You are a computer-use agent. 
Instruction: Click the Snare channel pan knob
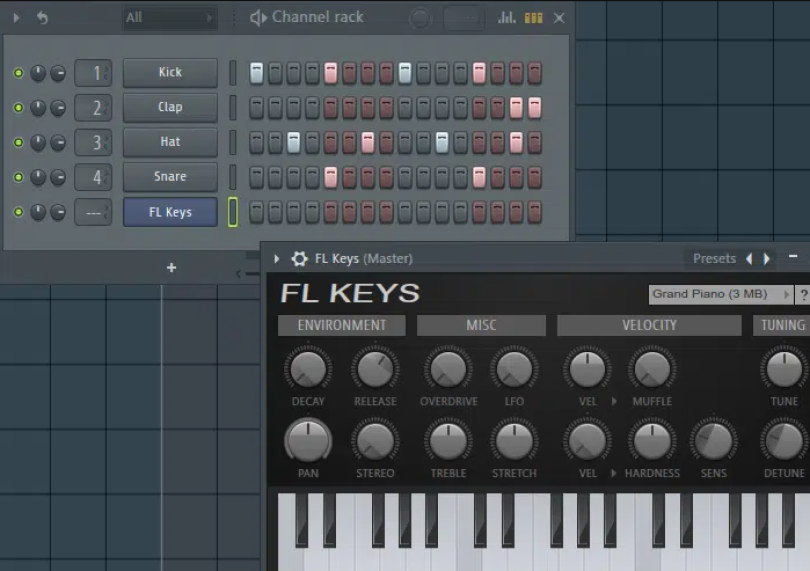pos(38,177)
